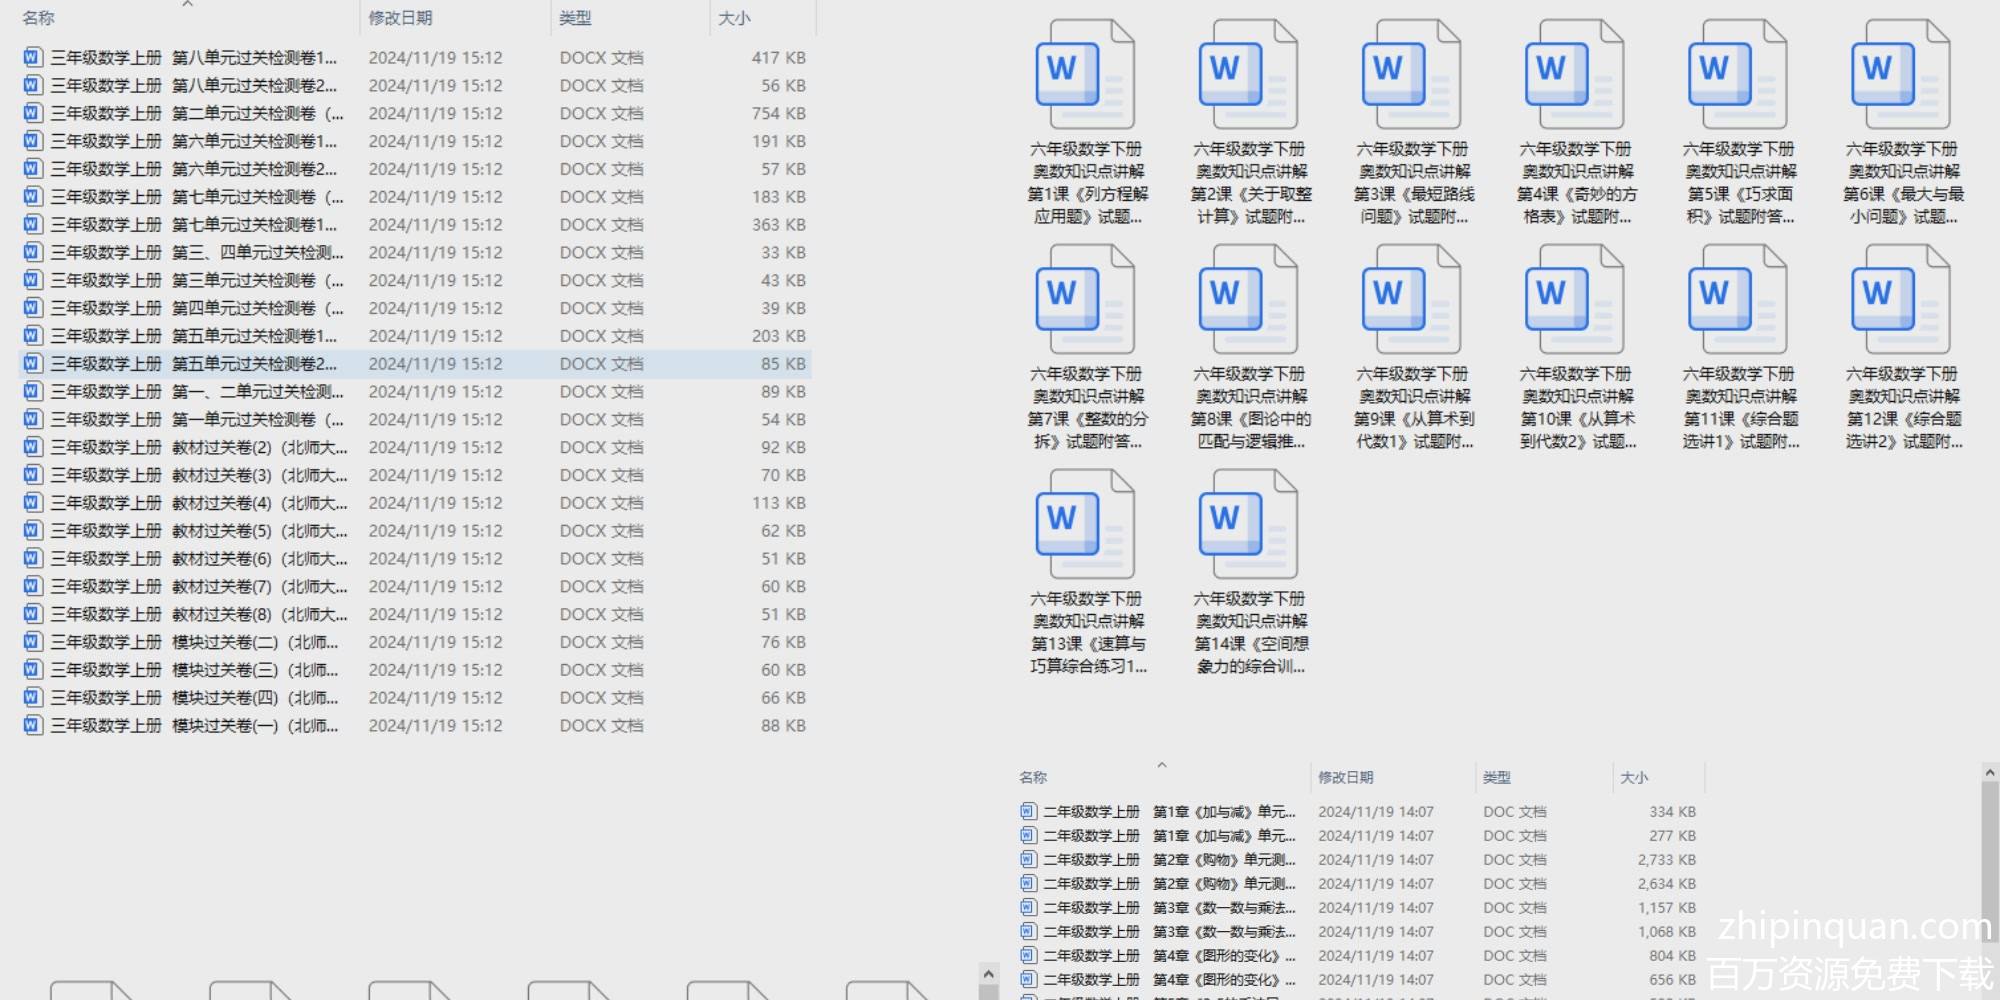Viewport: 2000px width, 1000px height.
Task: Sort third-grade list by 修改日期 column
Action: tap(400, 18)
